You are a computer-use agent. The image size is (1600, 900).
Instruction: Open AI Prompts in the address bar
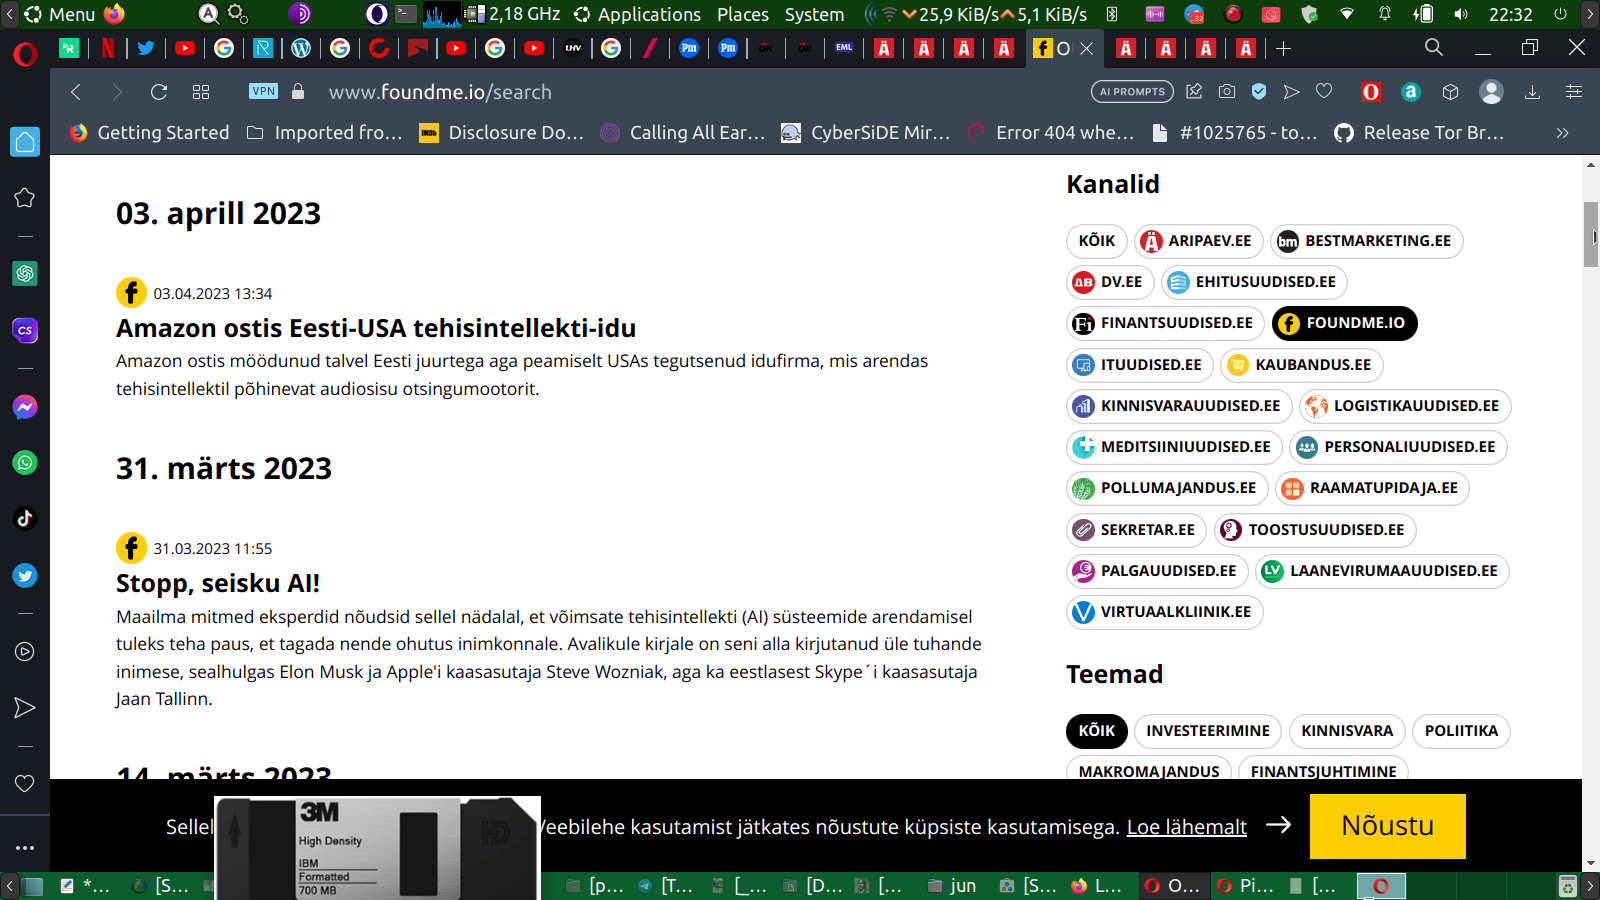click(x=1132, y=92)
